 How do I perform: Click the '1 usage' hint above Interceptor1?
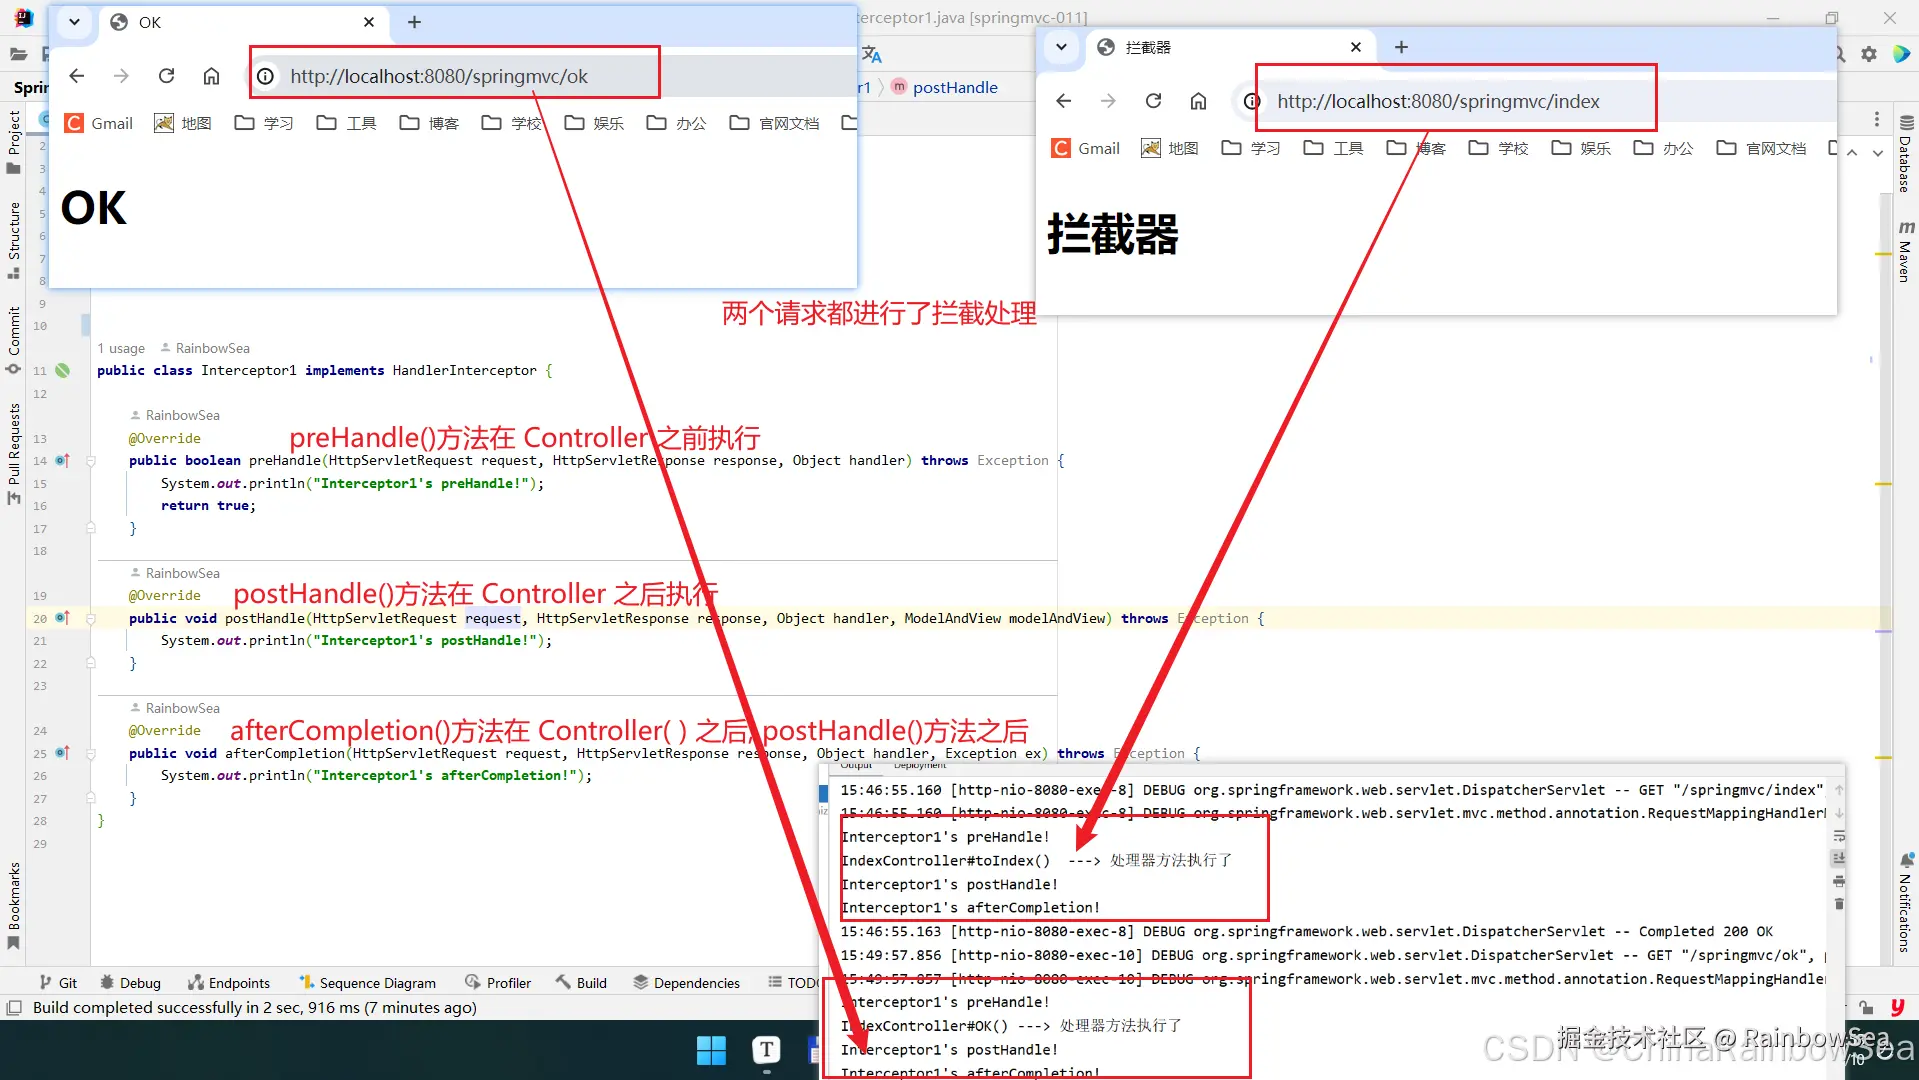pos(120,348)
